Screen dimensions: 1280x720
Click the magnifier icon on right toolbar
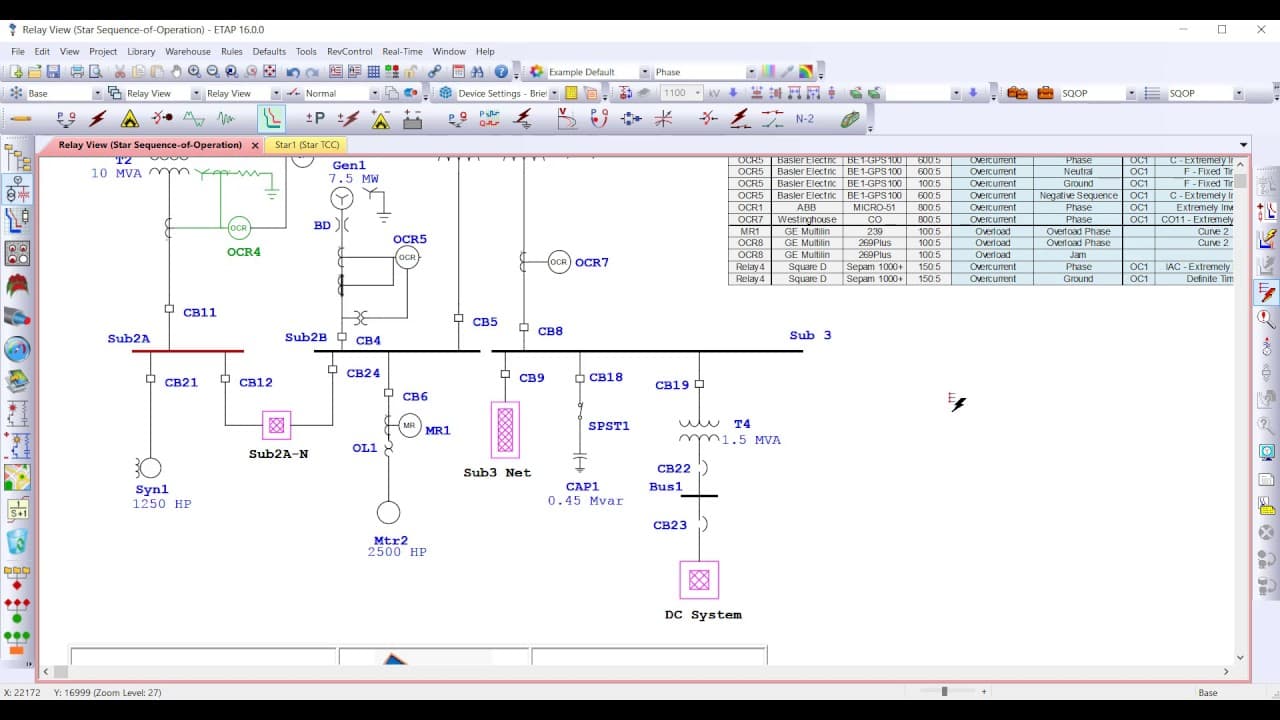1267,320
